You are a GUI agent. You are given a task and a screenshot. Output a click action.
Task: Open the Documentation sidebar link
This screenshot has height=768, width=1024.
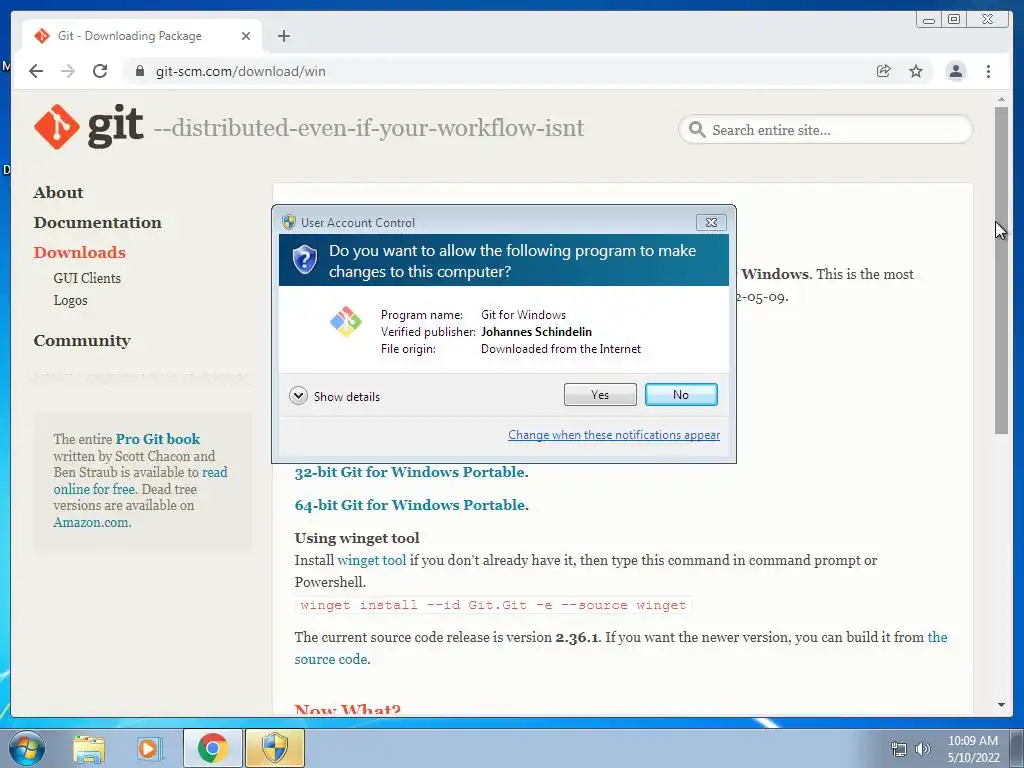97,223
